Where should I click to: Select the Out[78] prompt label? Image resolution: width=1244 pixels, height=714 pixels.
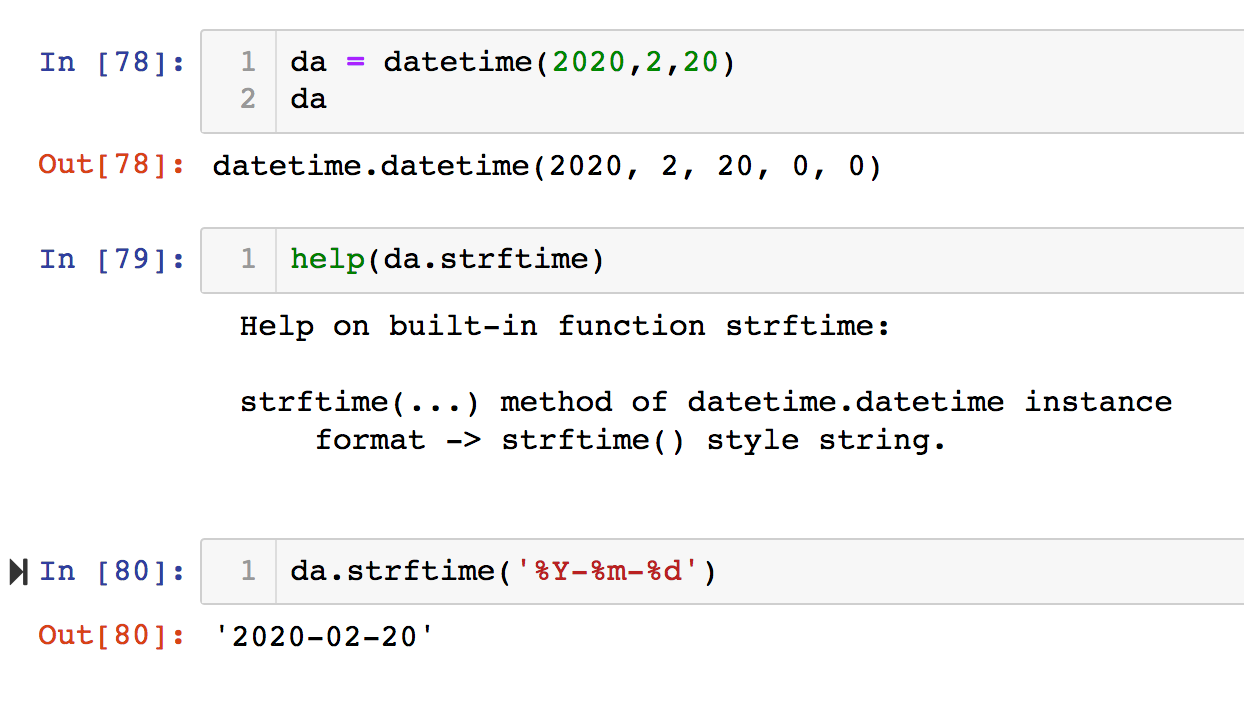click(x=112, y=165)
